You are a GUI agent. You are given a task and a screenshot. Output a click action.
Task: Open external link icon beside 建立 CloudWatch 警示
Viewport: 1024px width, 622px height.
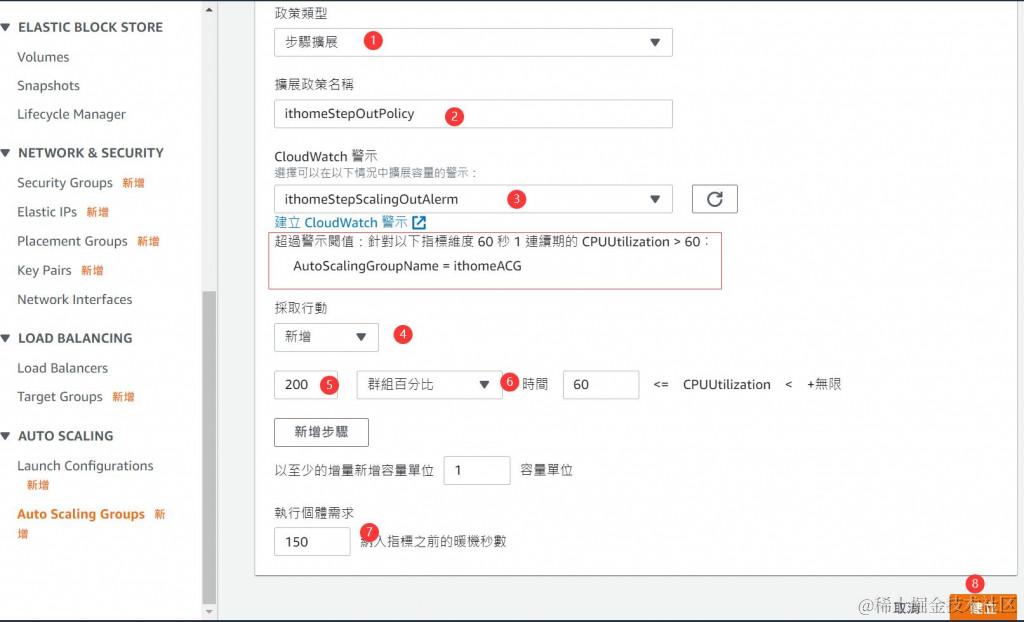click(419, 223)
